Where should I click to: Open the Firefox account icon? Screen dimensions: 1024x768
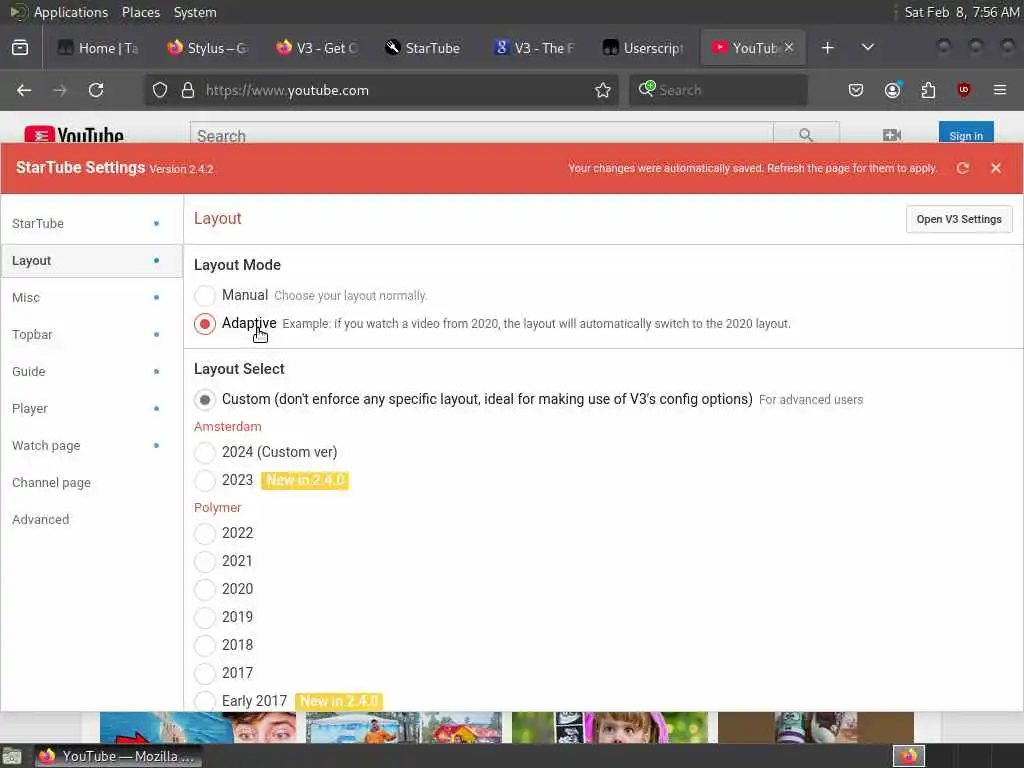coord(892,90)
